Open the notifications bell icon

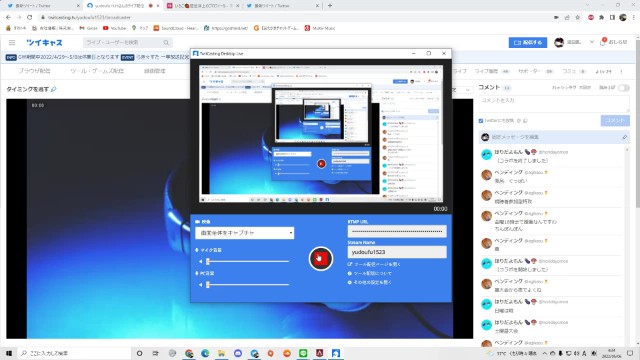click(x=603, y=42)
